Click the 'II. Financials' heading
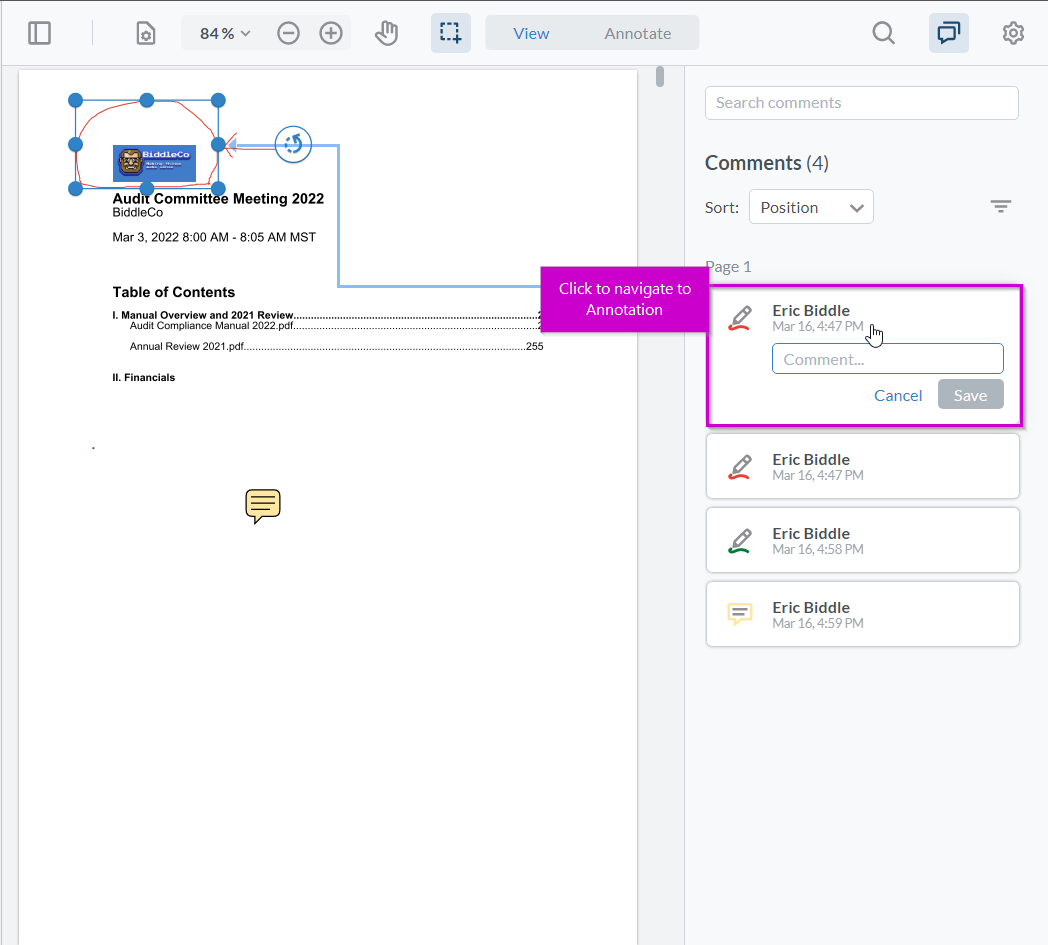The width and height of the screenshot is (1048, 945). pos(144,378)
